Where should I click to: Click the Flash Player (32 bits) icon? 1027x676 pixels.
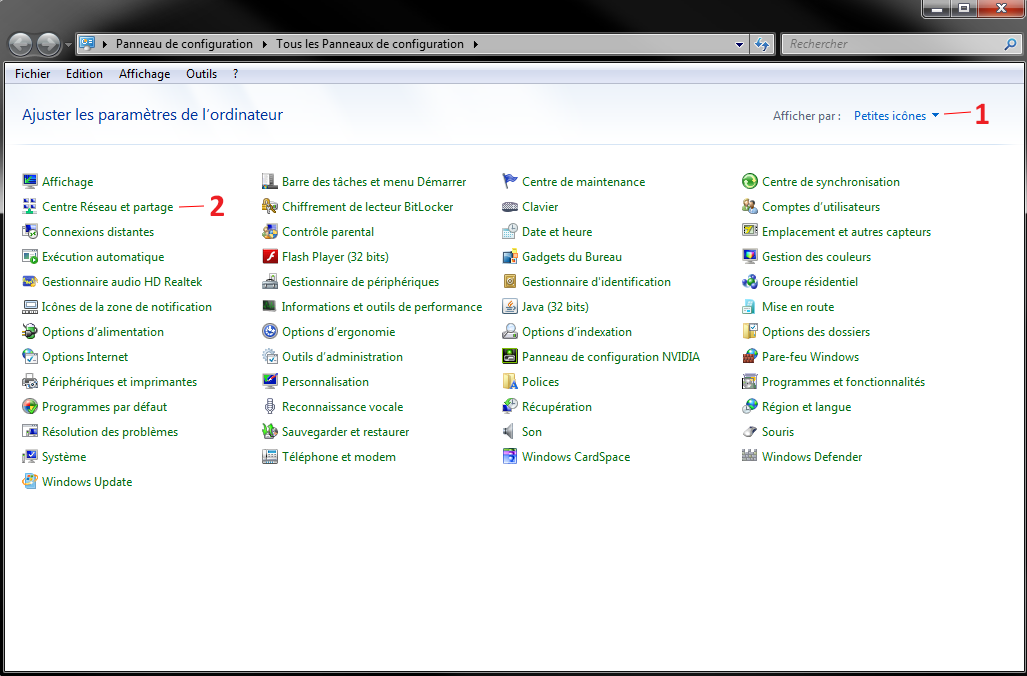click(x=270, y=257)
